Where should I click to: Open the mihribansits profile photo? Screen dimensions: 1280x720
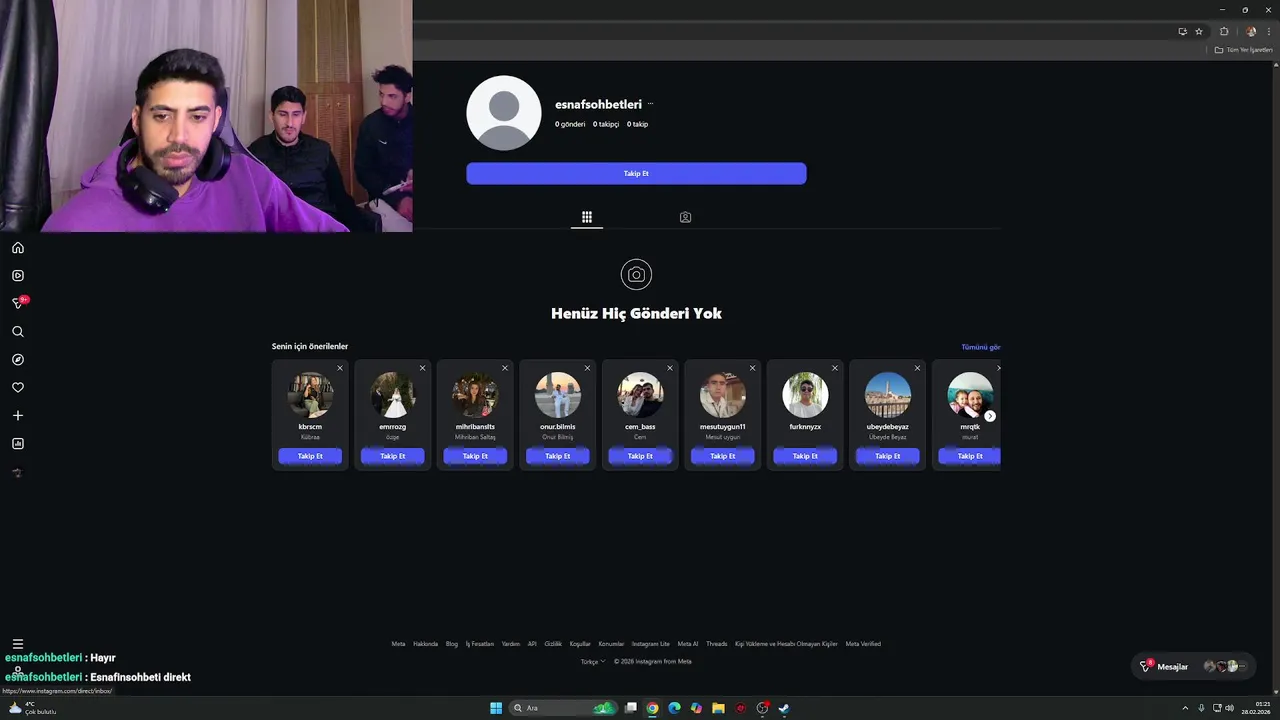(x=475, y=395)
